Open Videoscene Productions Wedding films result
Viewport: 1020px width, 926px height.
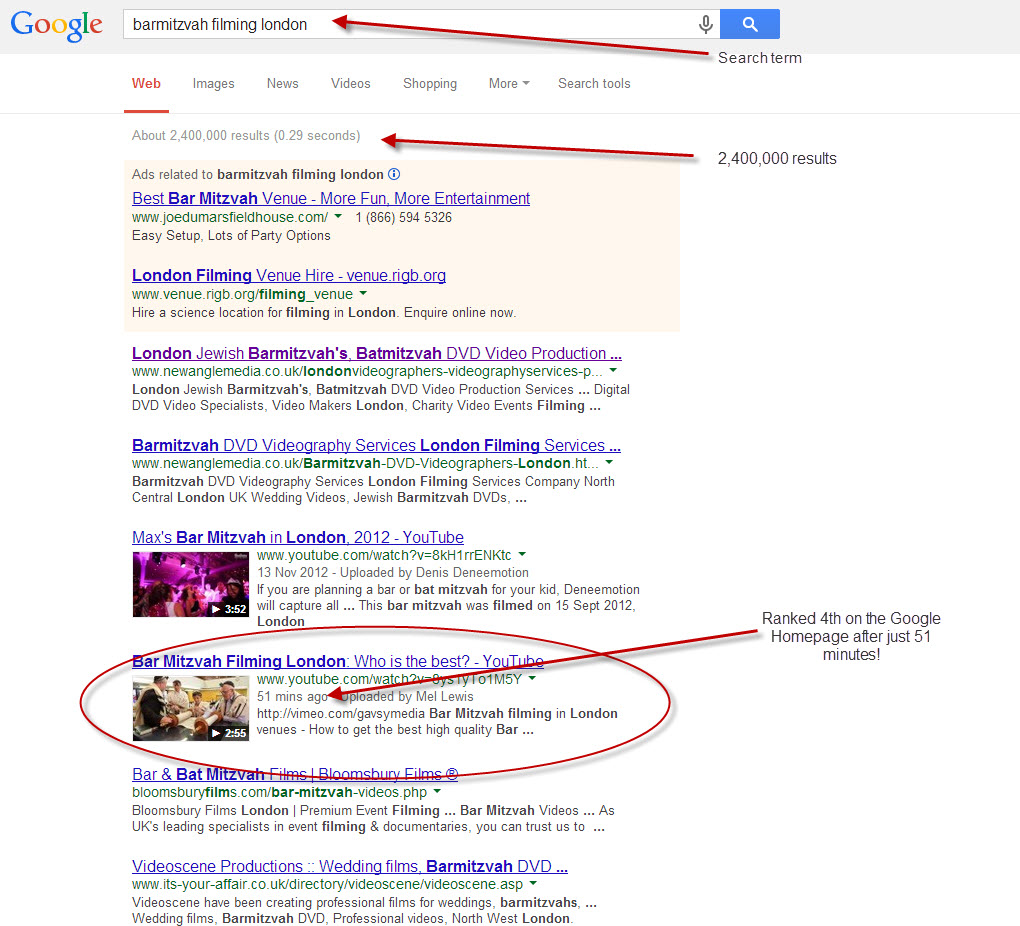(350, 866)
